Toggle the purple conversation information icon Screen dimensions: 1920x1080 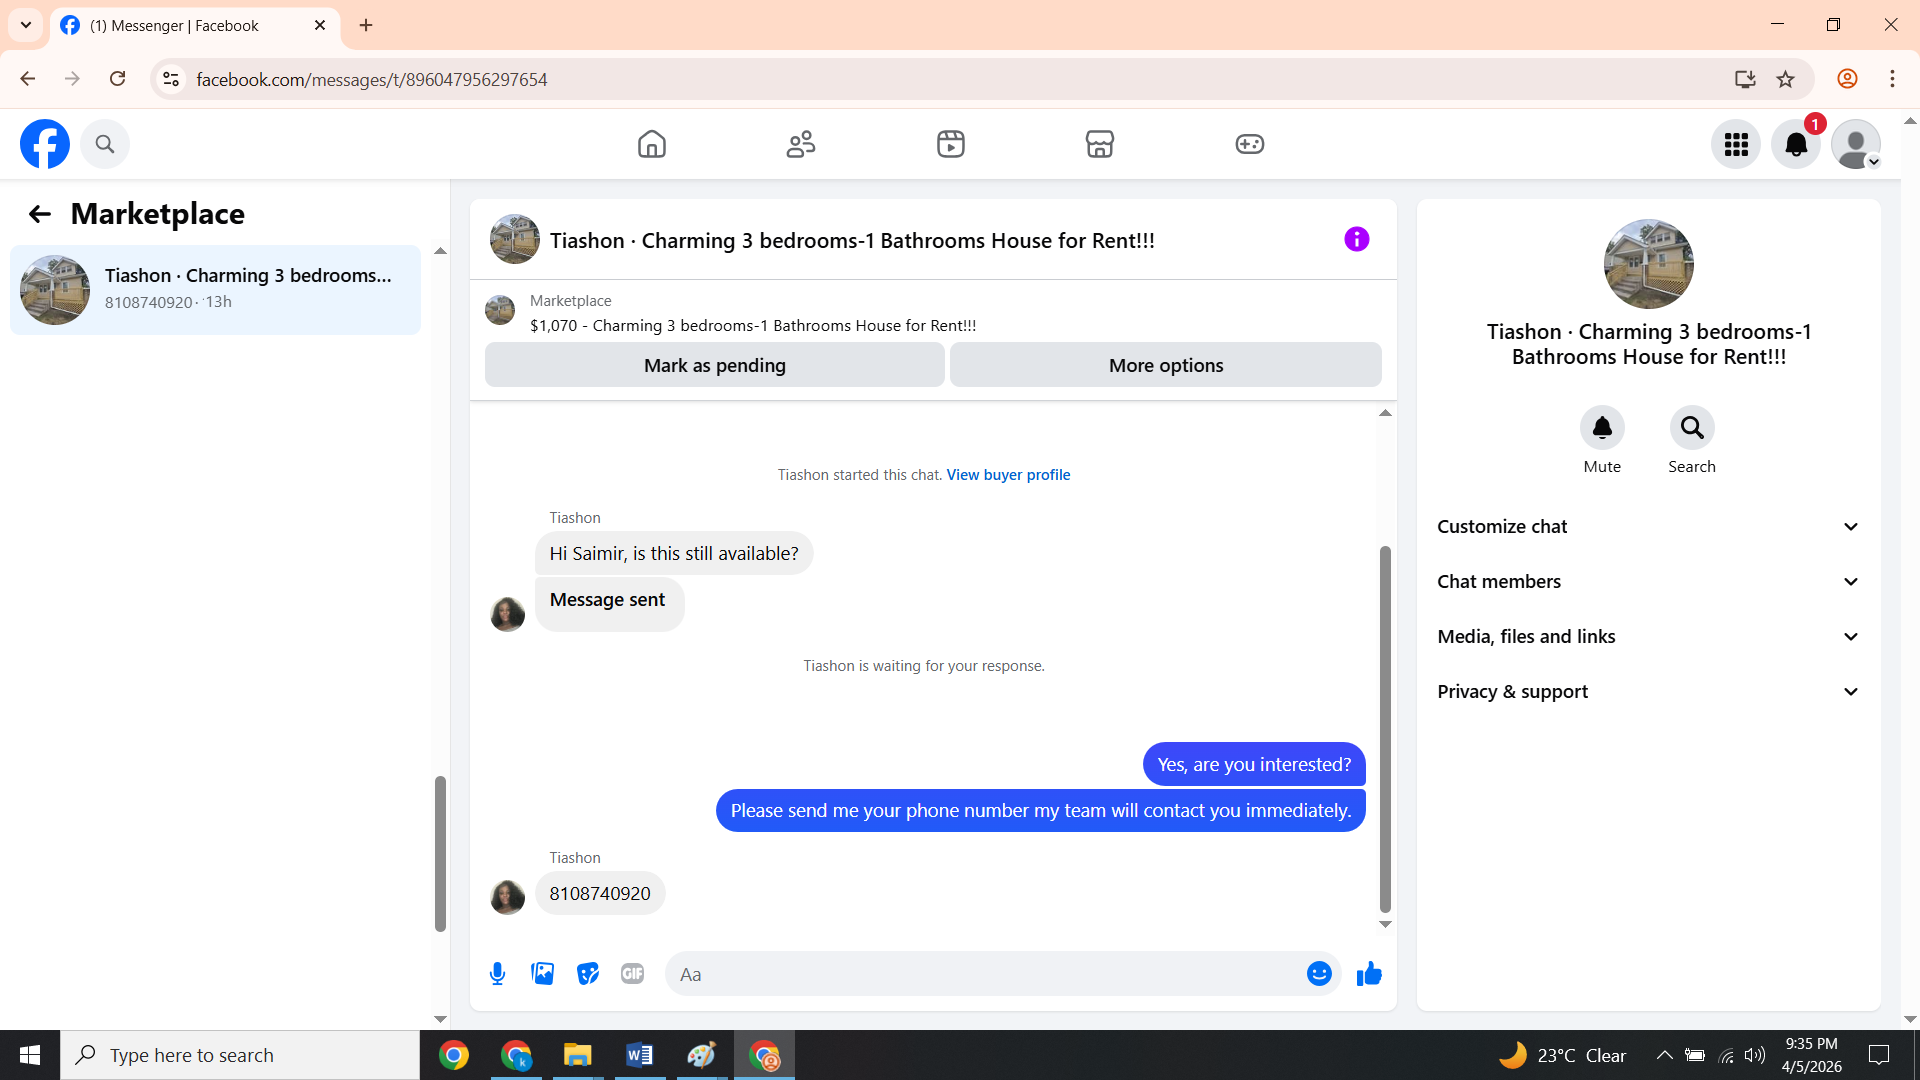1356,239
